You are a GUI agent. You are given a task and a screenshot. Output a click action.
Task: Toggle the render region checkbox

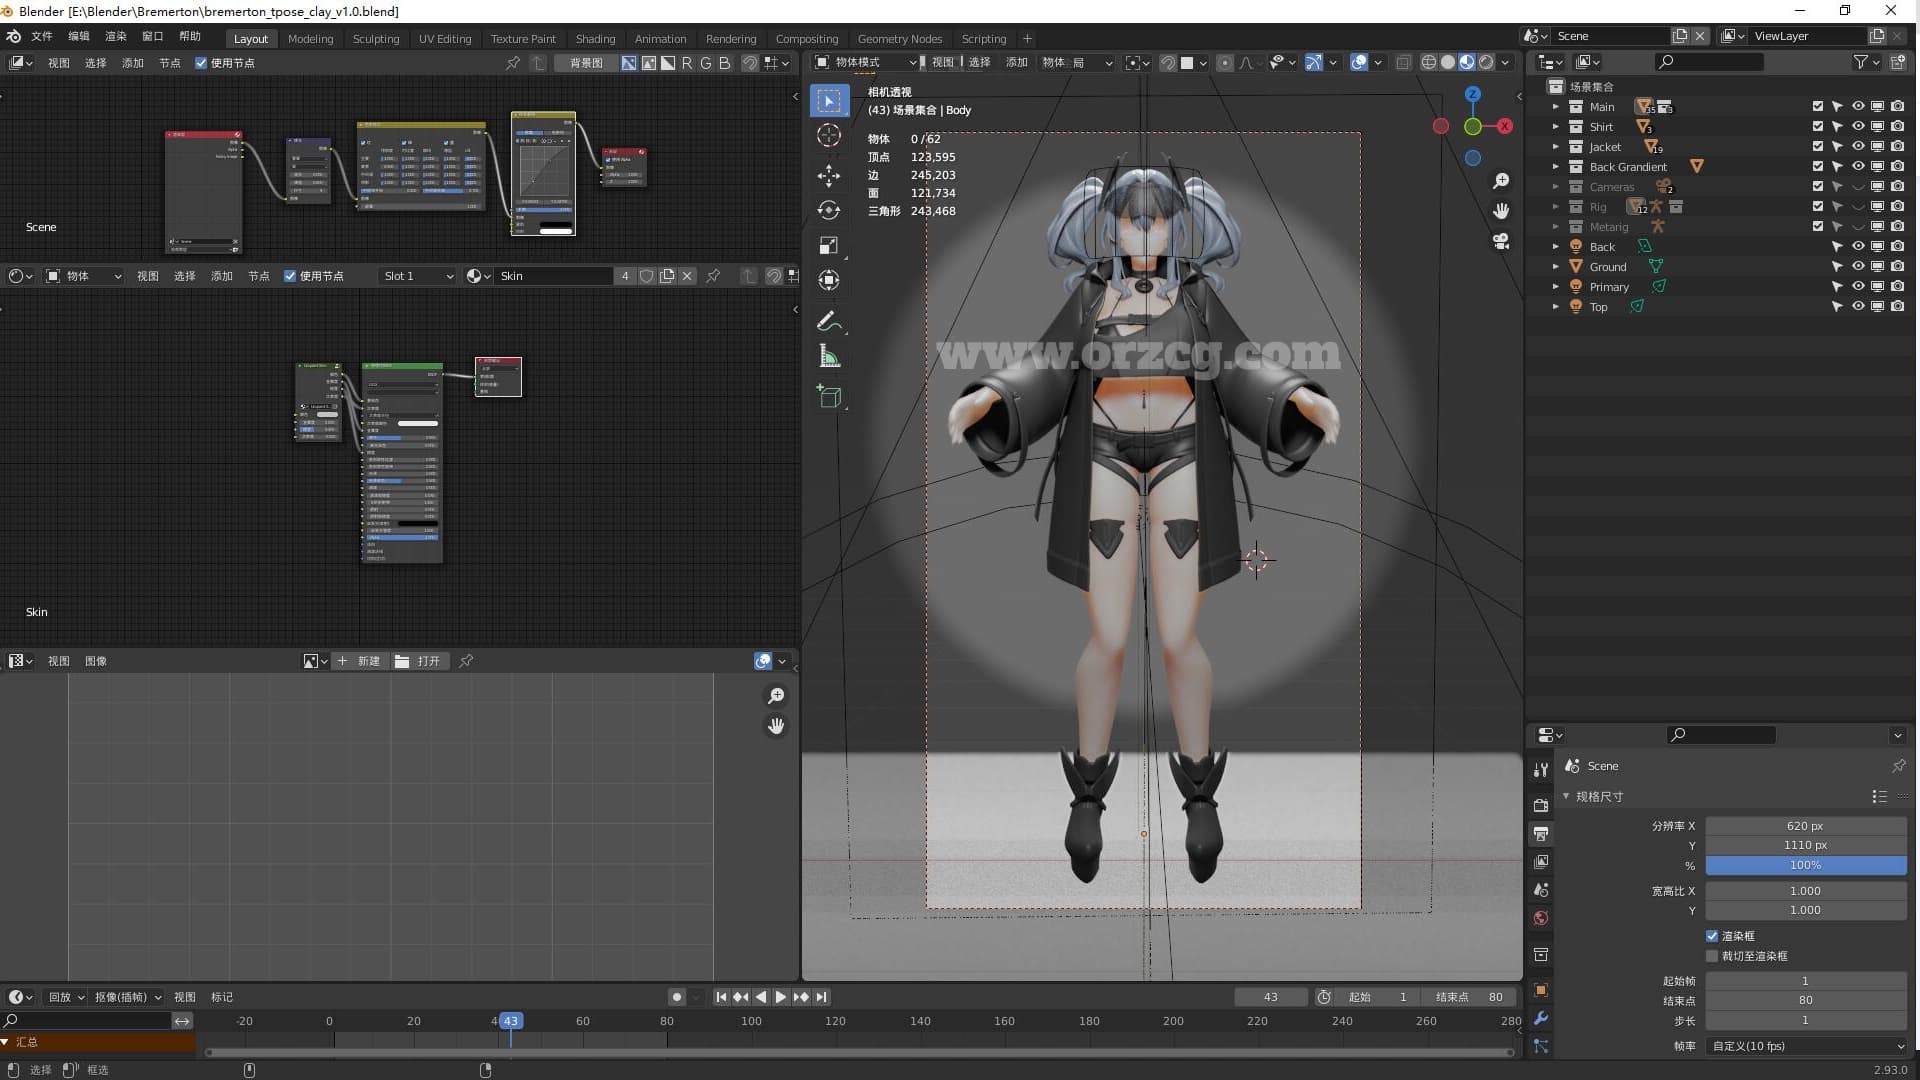tap(1712, 936)
